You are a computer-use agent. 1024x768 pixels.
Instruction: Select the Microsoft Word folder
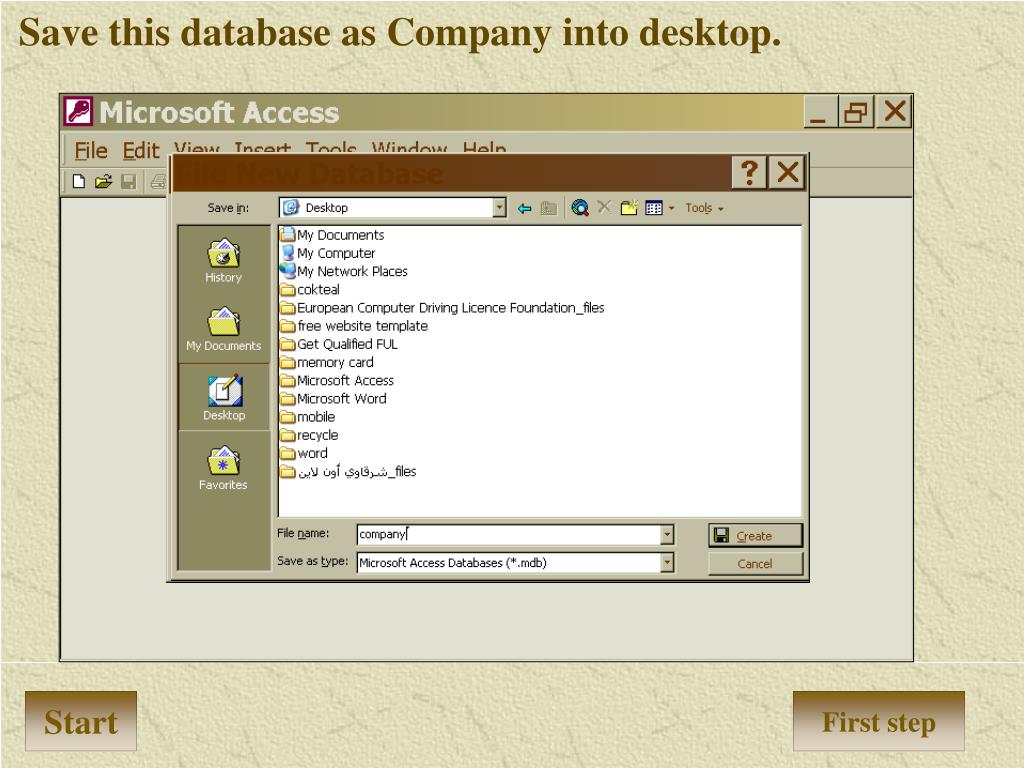click(x=333, y=398)
